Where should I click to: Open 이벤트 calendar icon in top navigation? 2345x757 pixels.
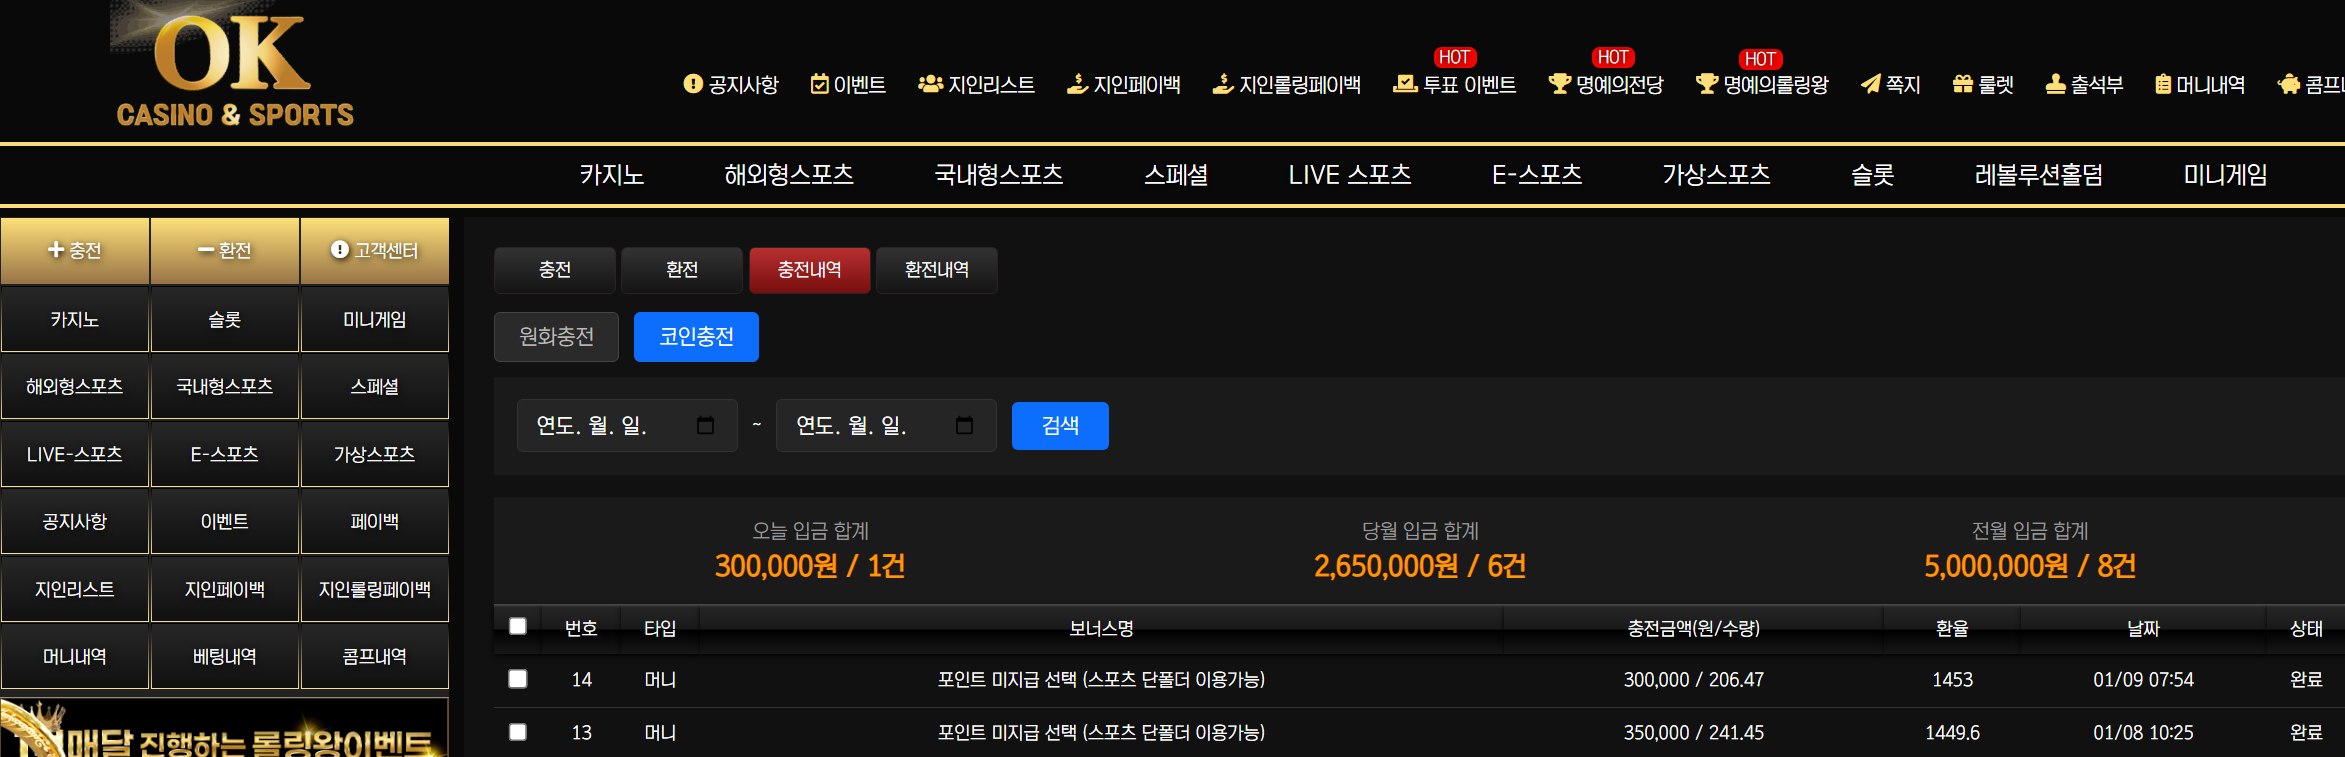[x=819, y=84]
